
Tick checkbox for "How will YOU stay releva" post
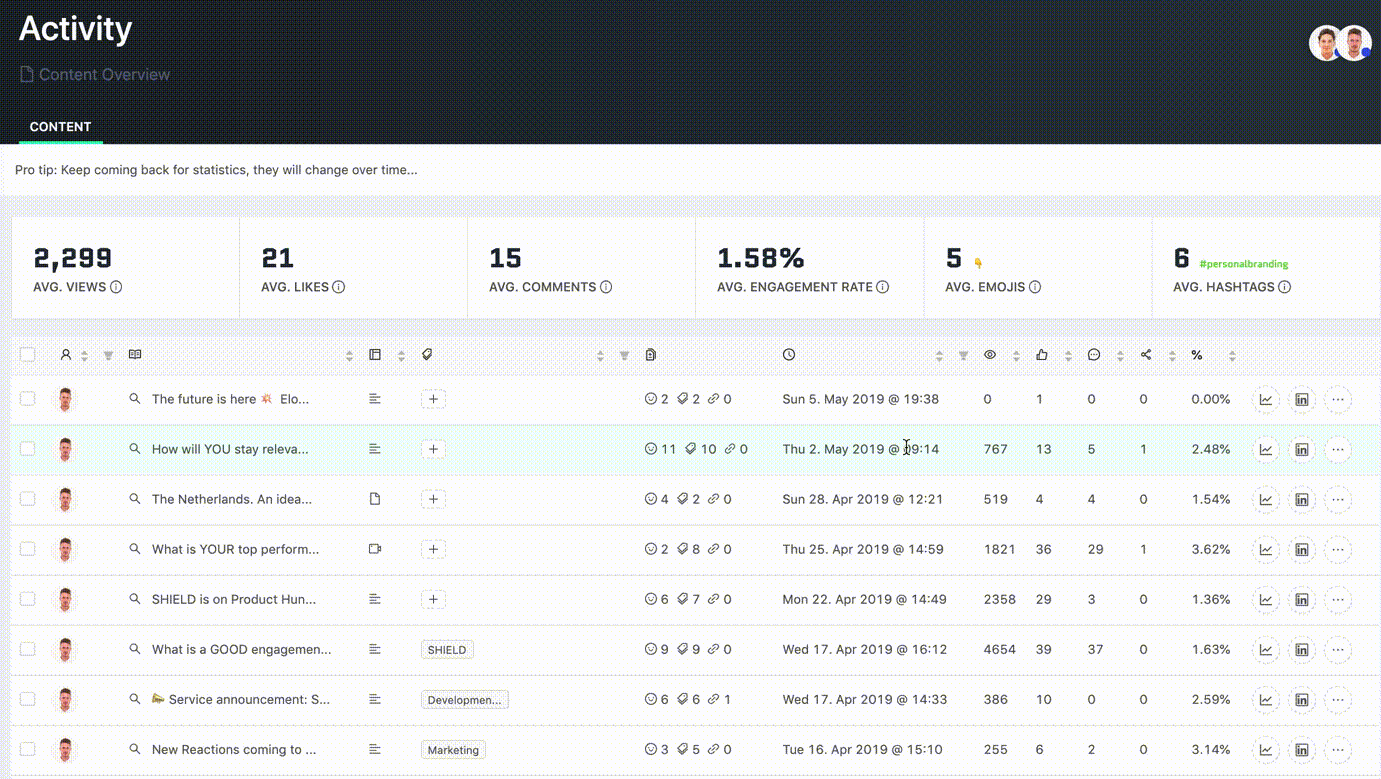coord(27,448)
